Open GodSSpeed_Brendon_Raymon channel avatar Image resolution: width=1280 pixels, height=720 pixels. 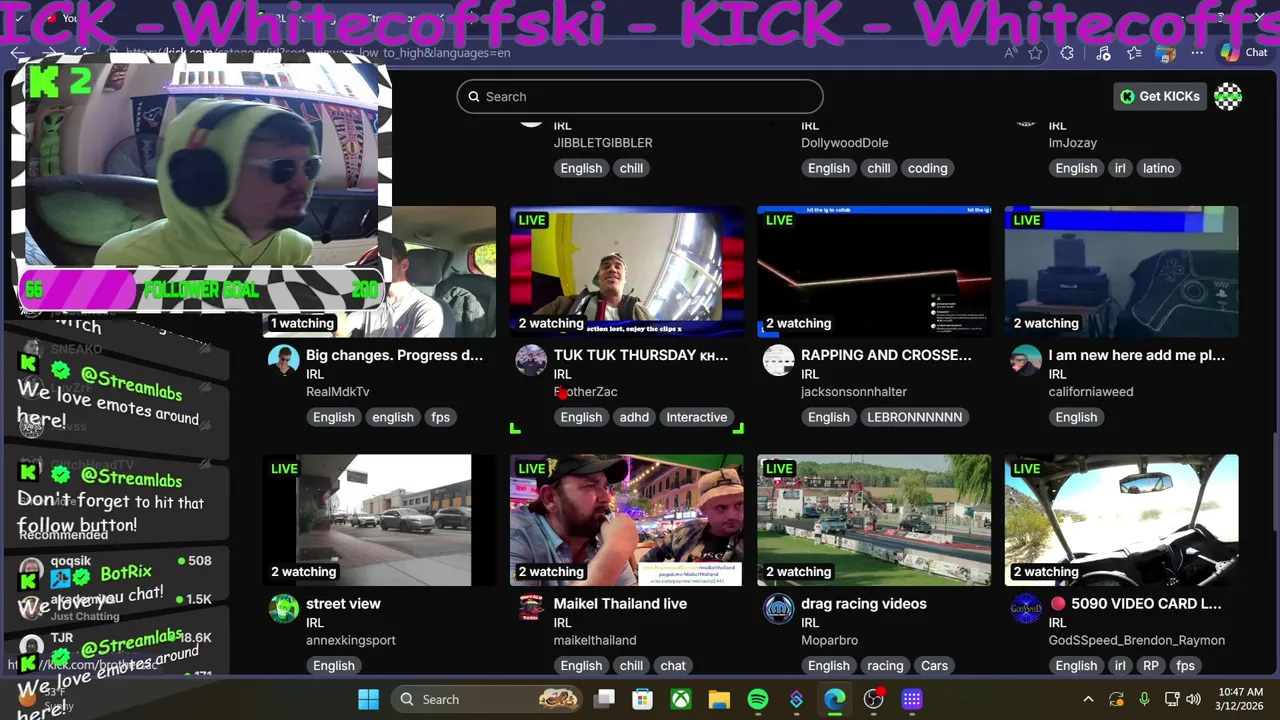point(1026,608)
